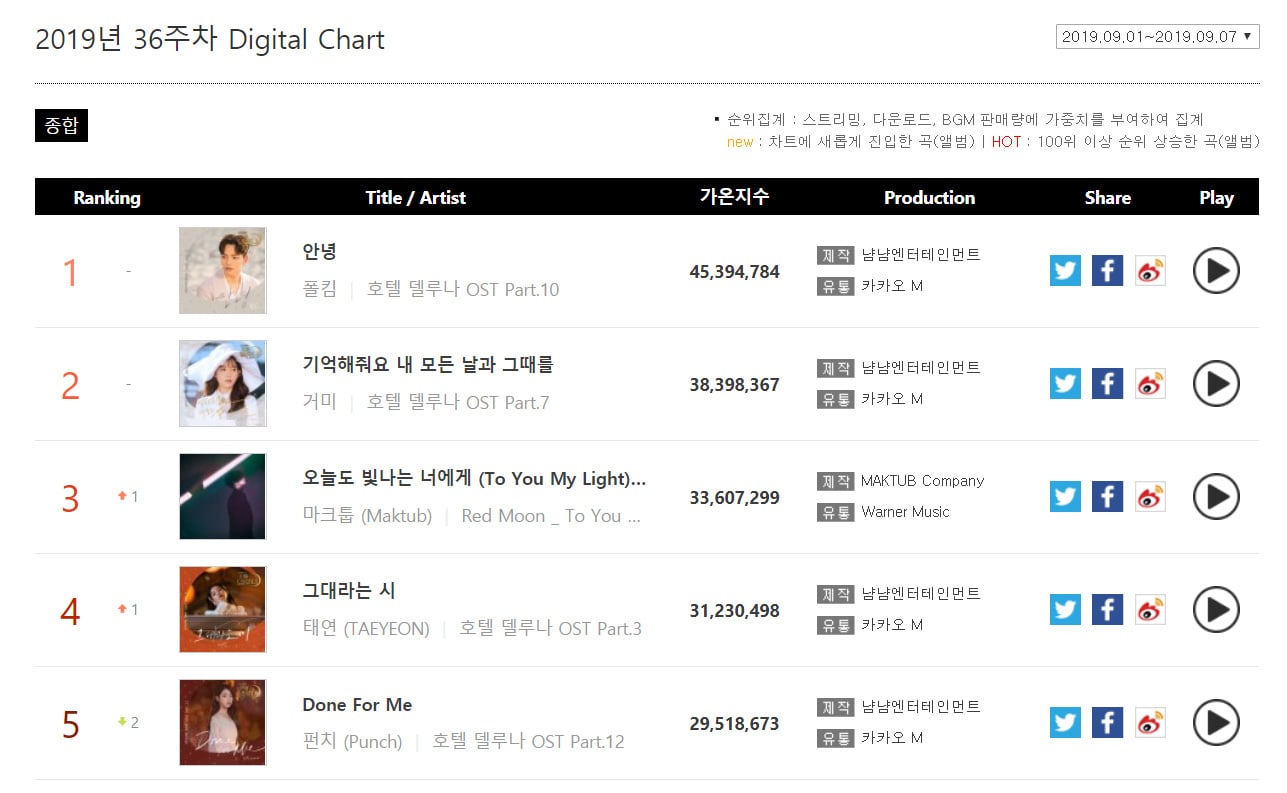Play Done For Me by Punch

pyautogui.click(x=1216, y=723)
